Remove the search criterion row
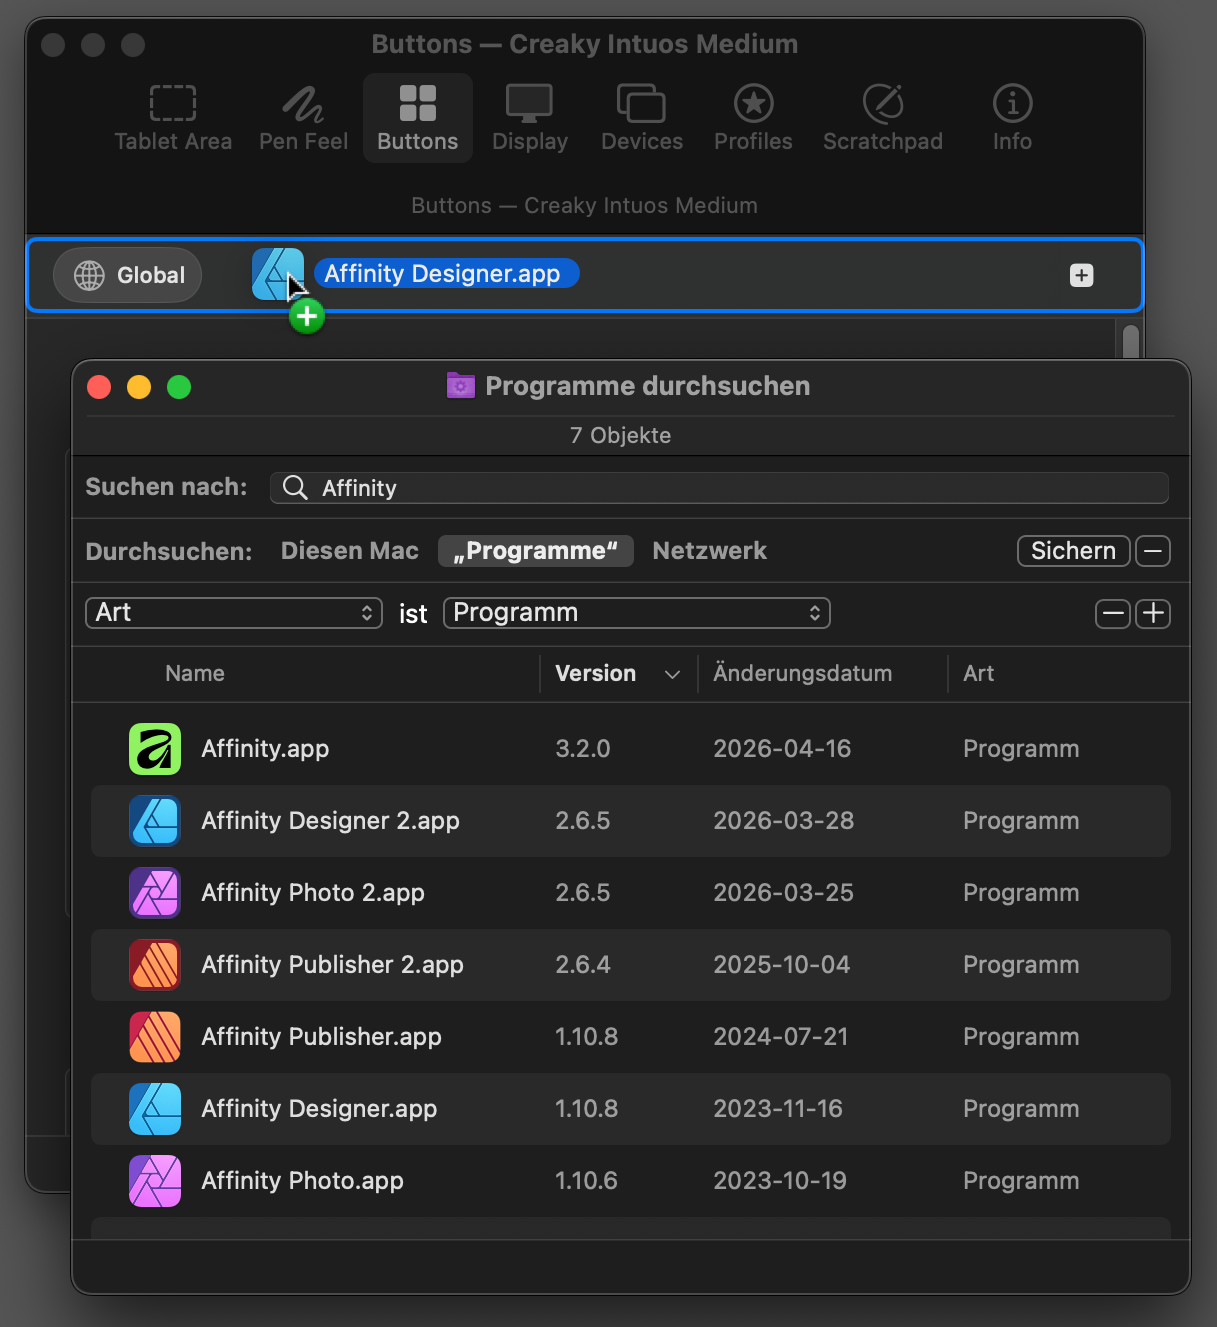Viewport: 1217px width, 1327px height. click(x=1112, y=613)
